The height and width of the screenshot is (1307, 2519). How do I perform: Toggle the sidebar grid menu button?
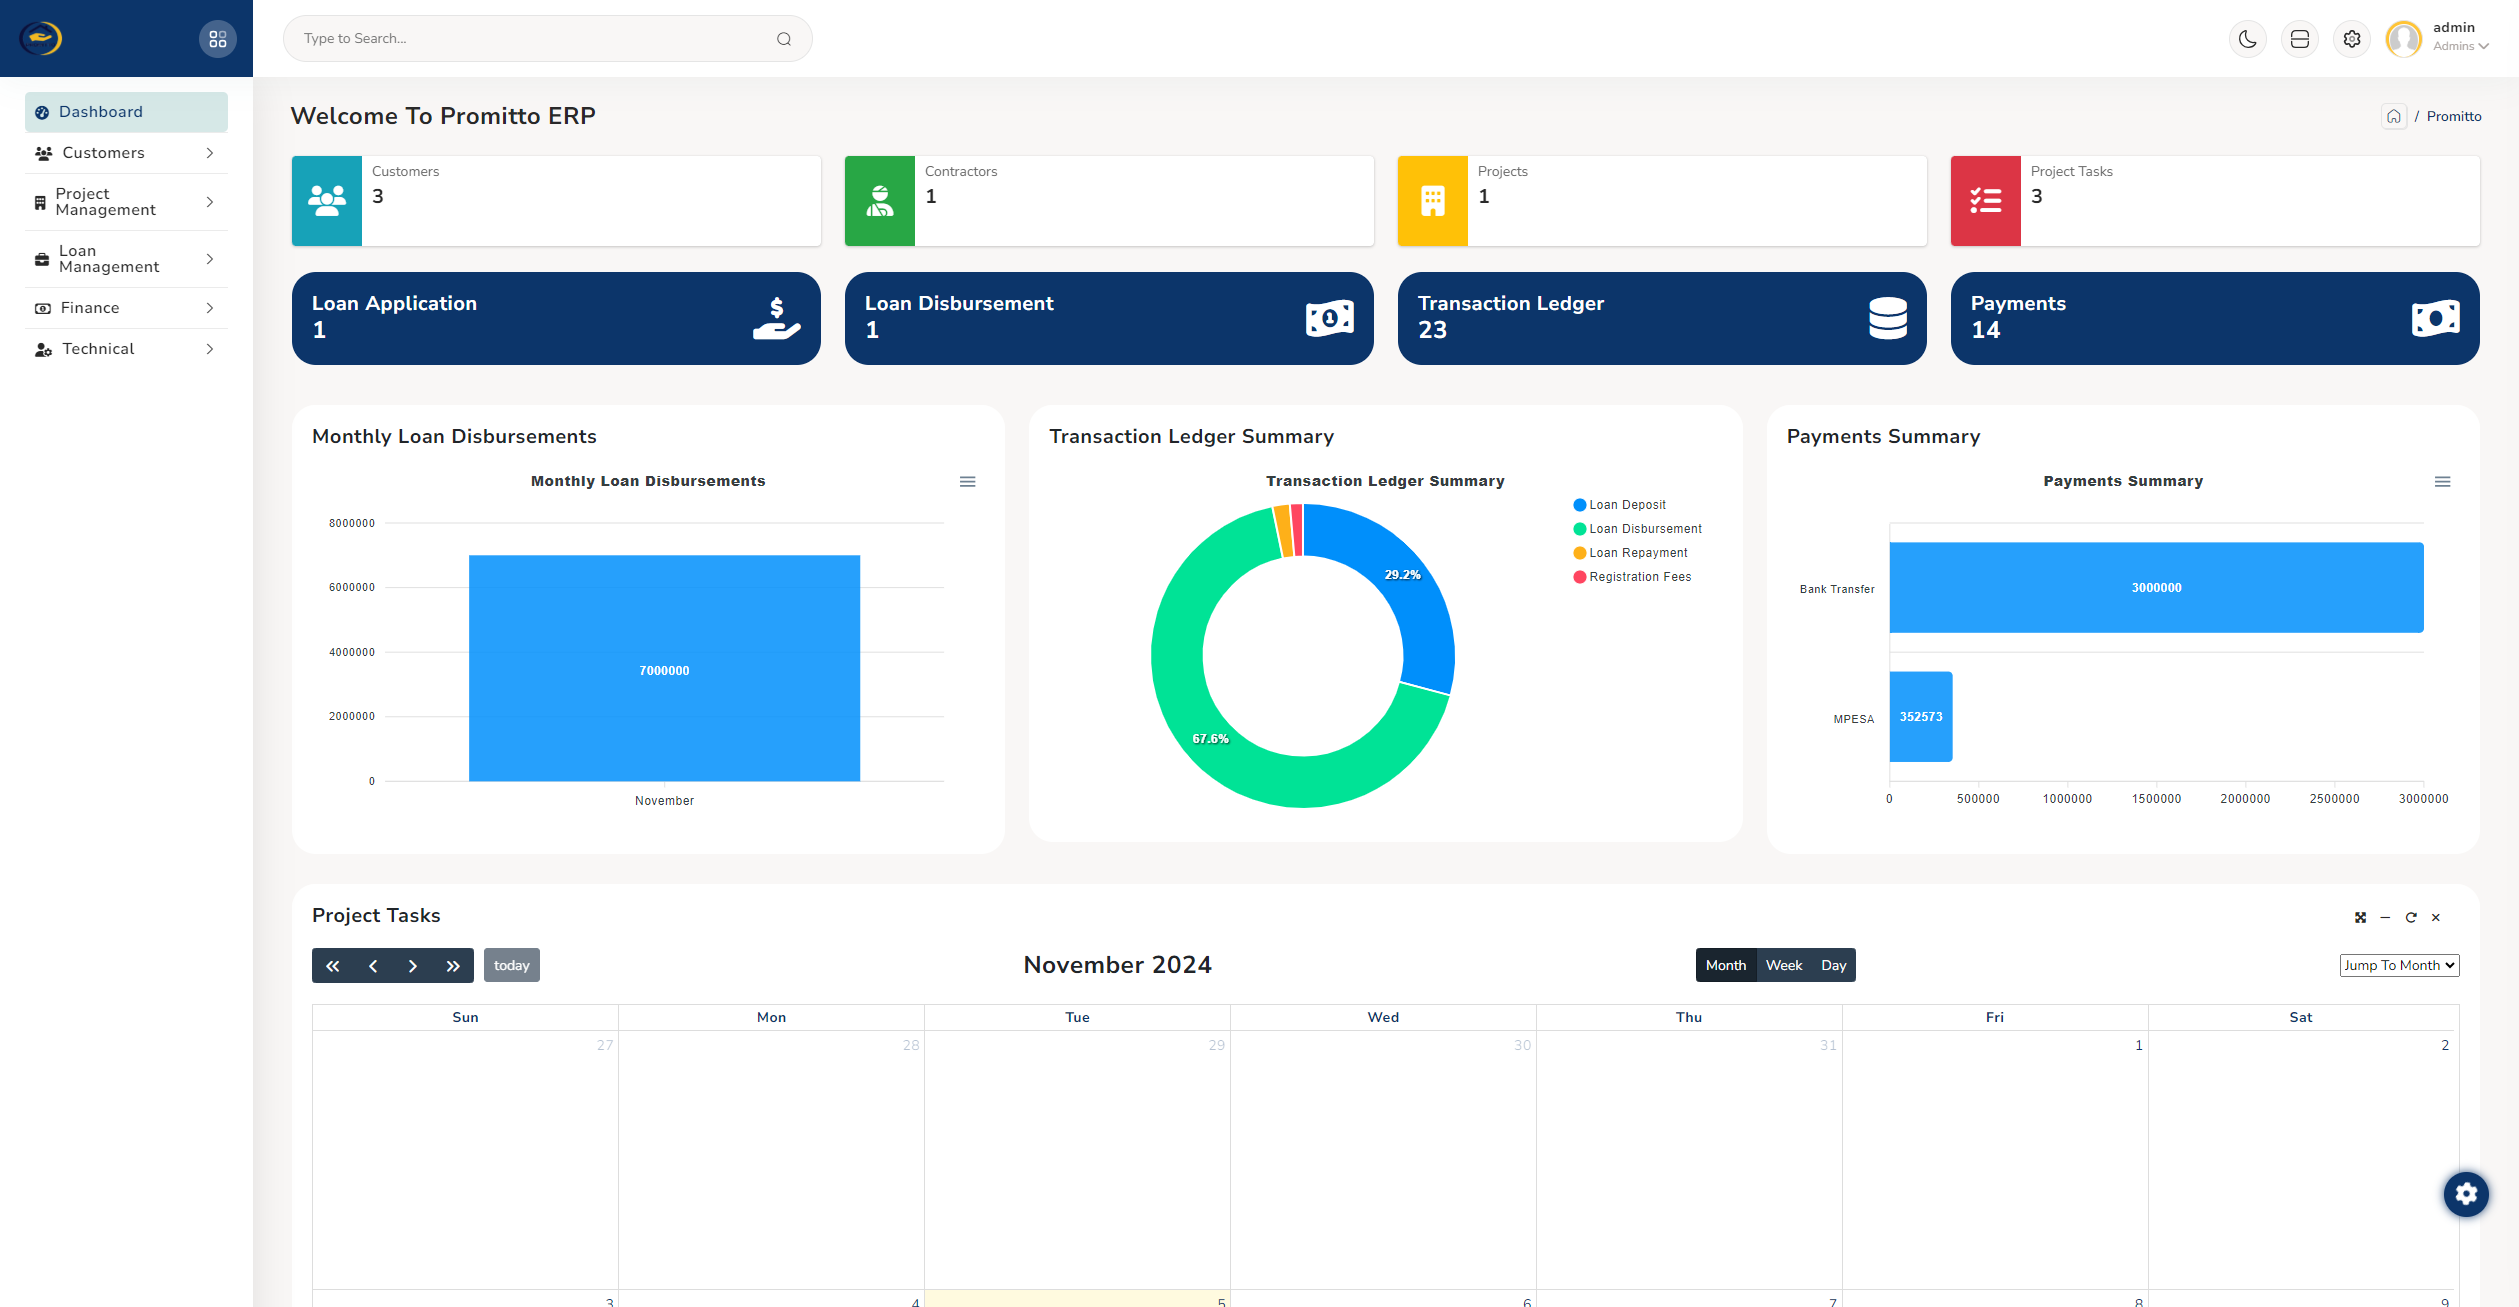(x=217, y=39)
